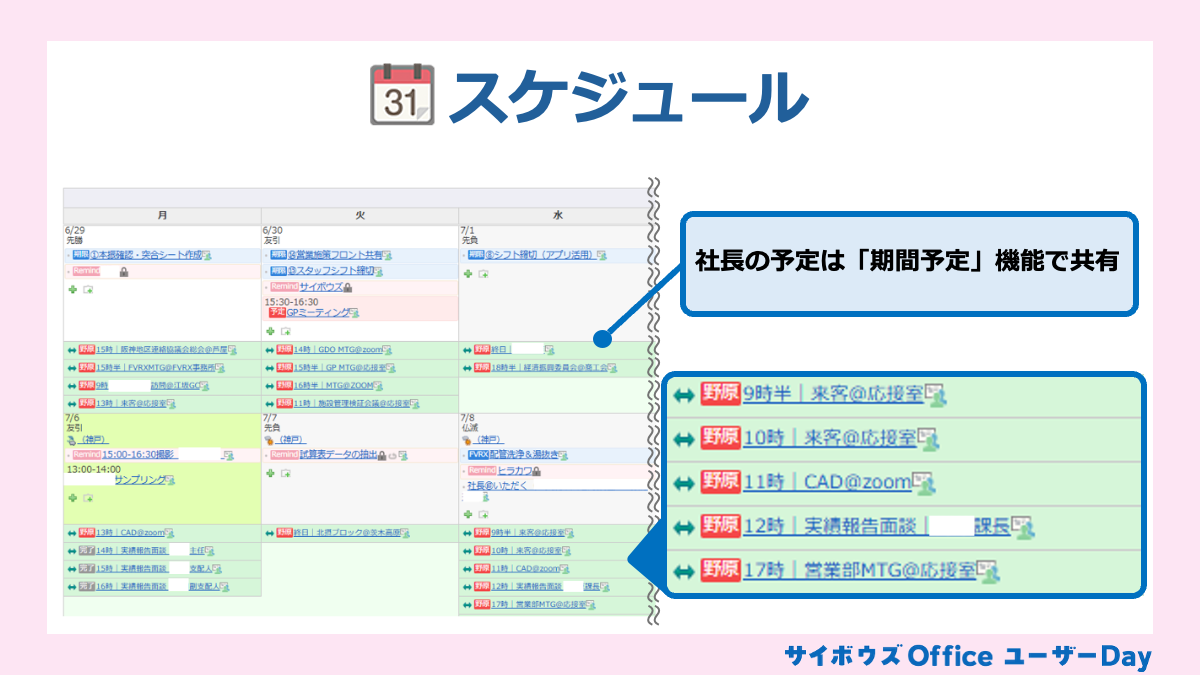
Task: Open the 試算表データの抽出 reminder
Action: coord(338,455)
